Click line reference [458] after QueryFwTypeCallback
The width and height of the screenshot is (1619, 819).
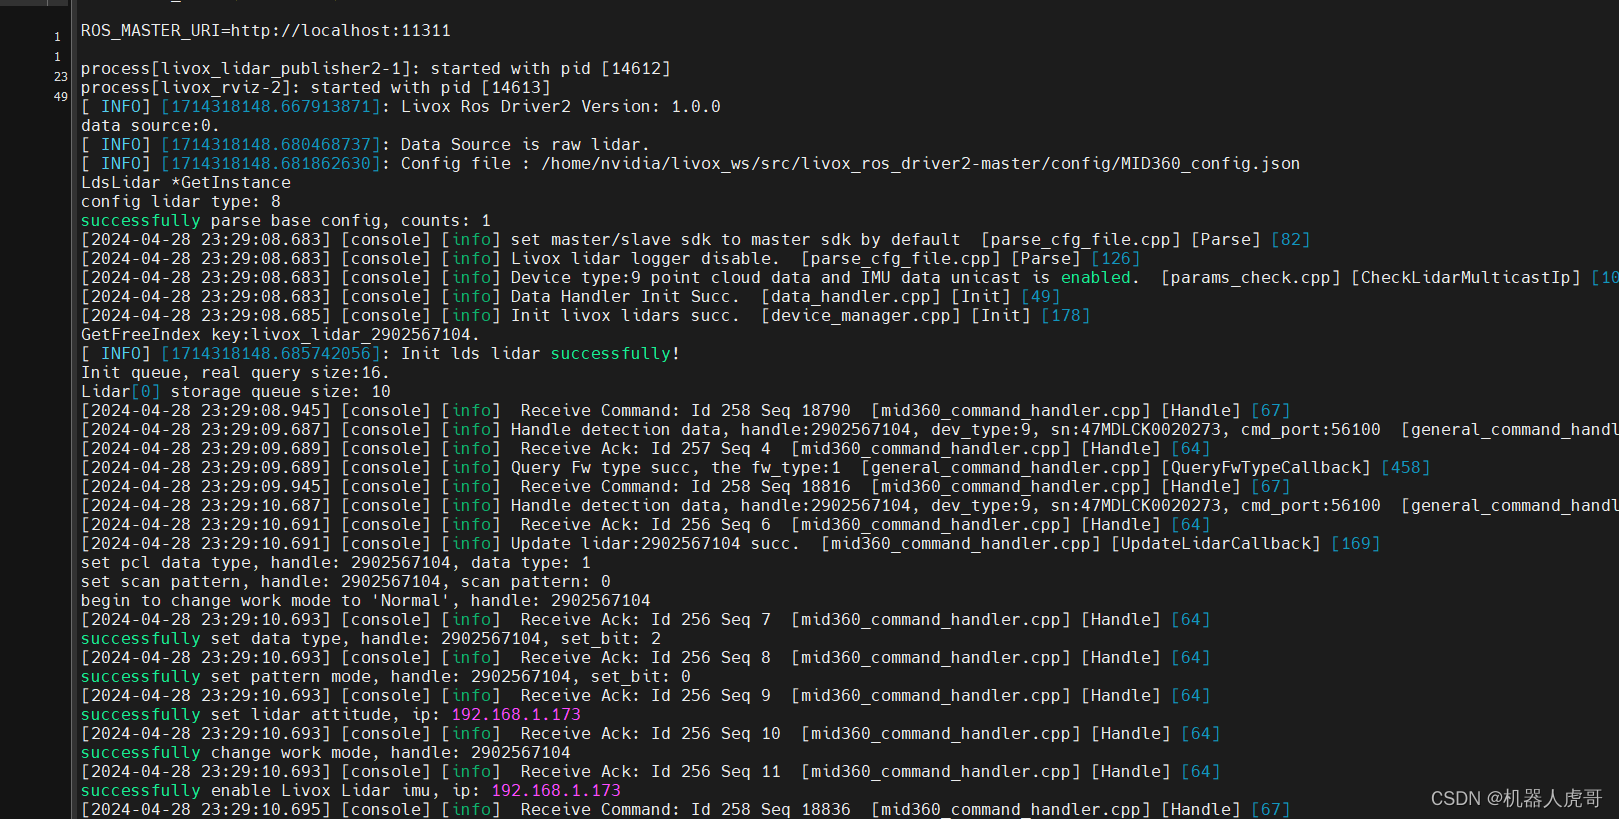point(1405,468)
